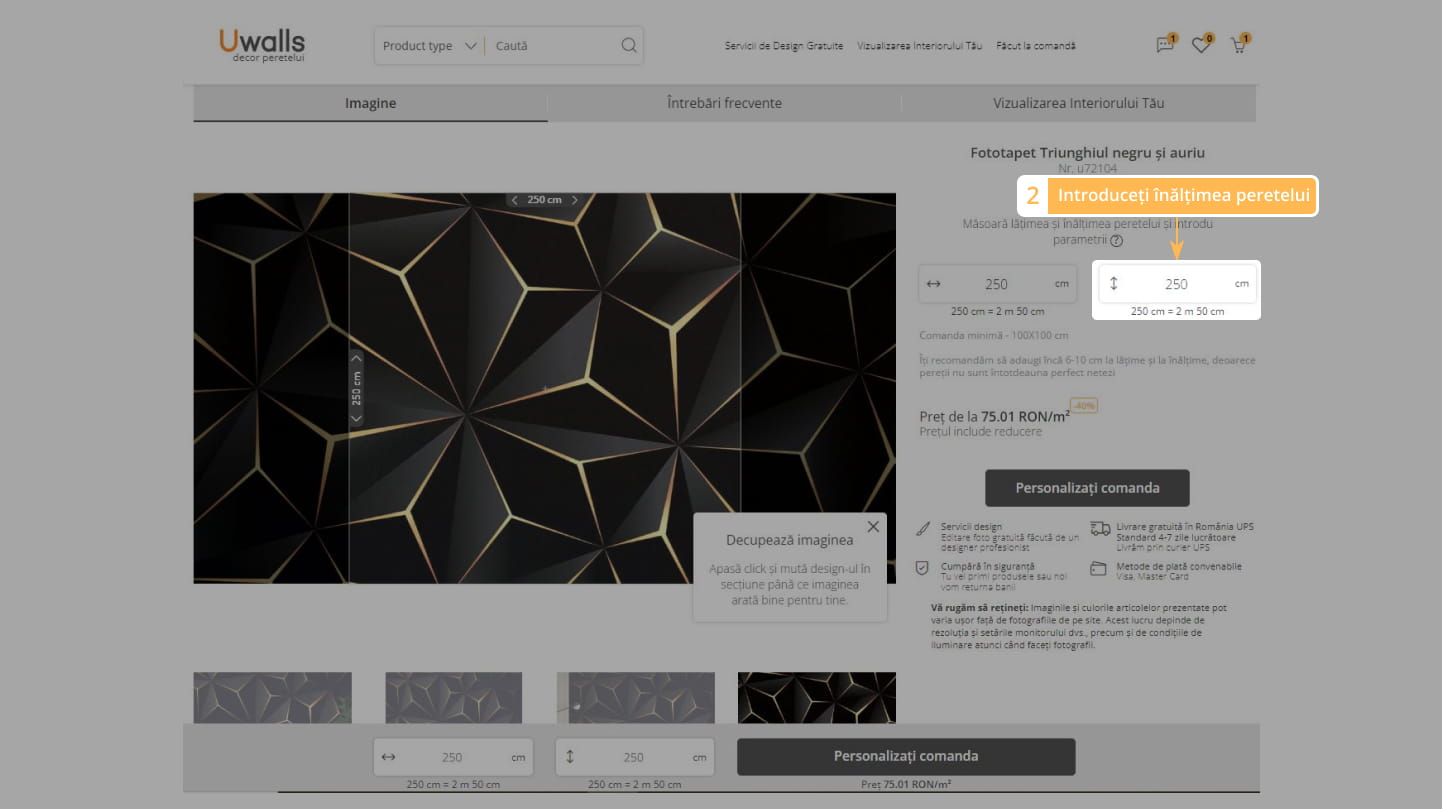Switch to the Întrebări frecvente tab
The height and width of the screenshot is (809, 1442).
coord(724,103)
